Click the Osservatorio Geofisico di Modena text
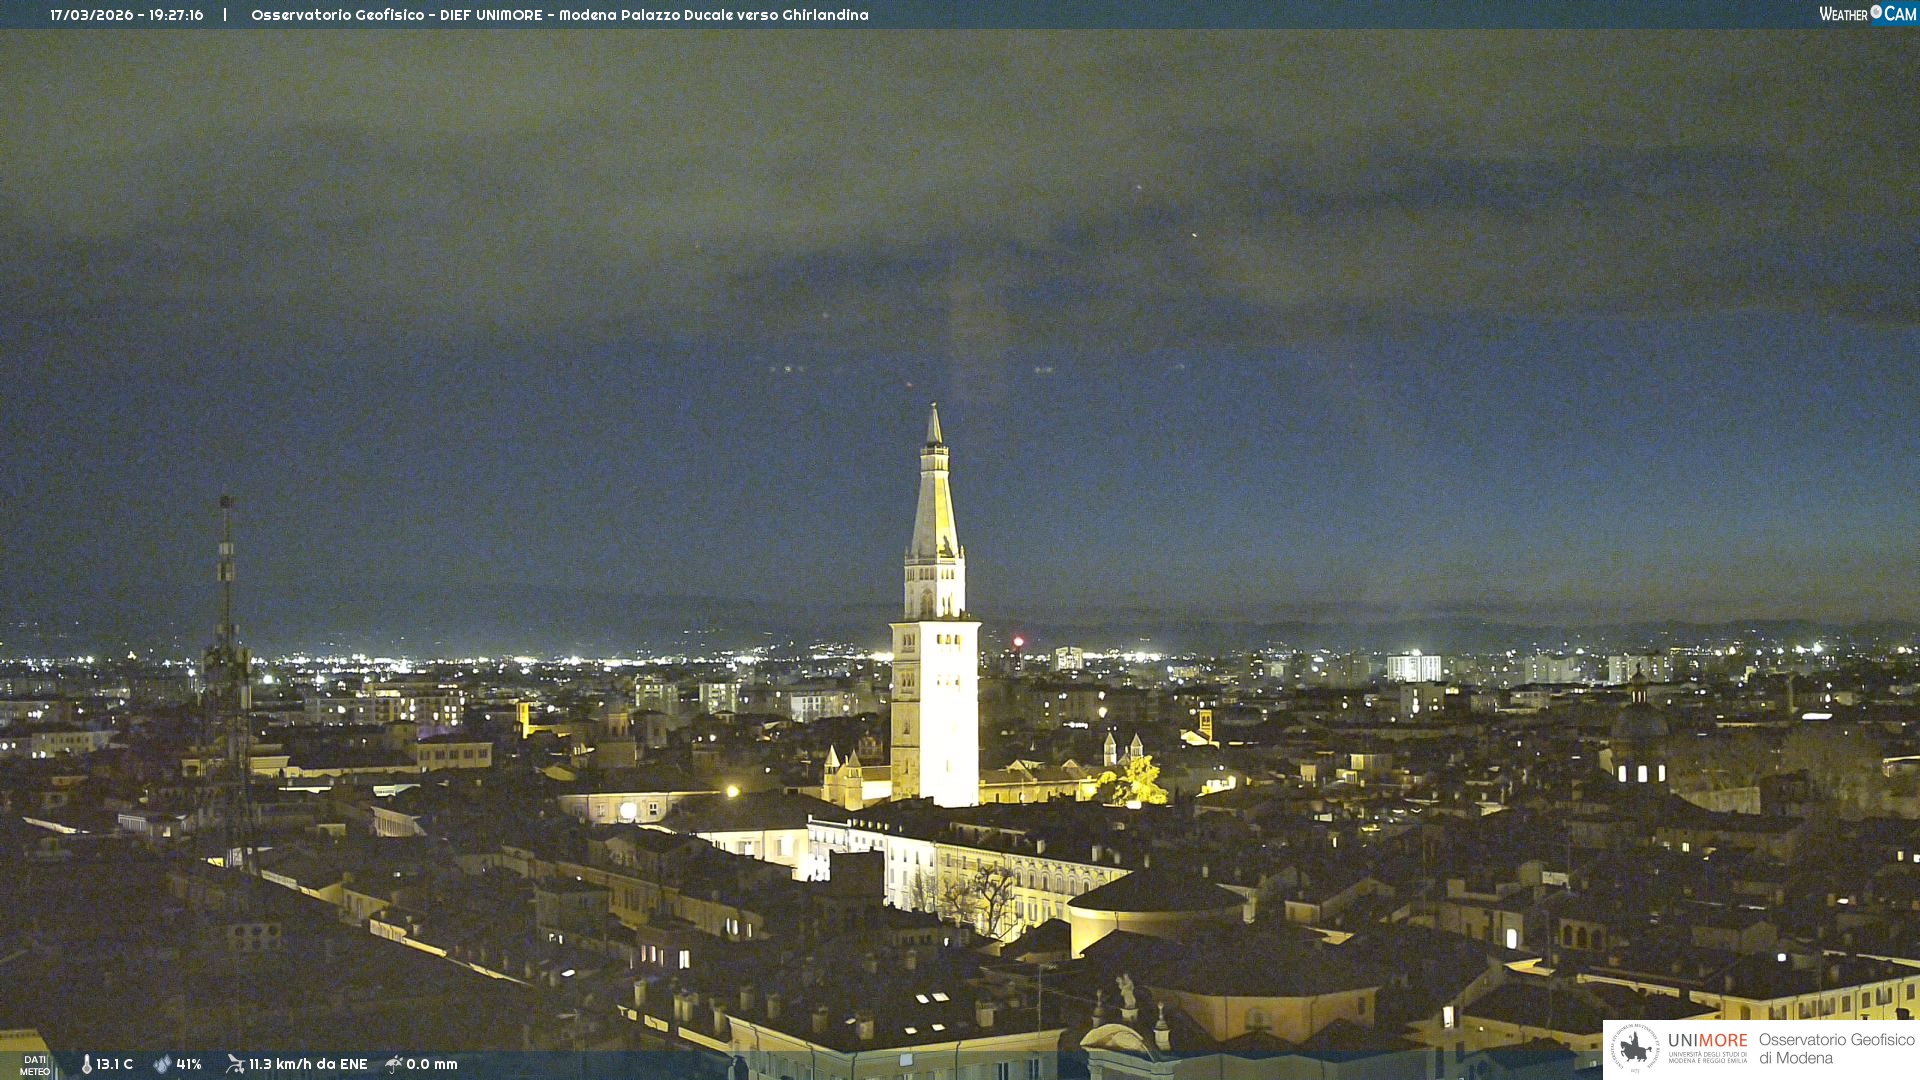Viewport: 1920px width, 1080px height. coord(1836,1048)
